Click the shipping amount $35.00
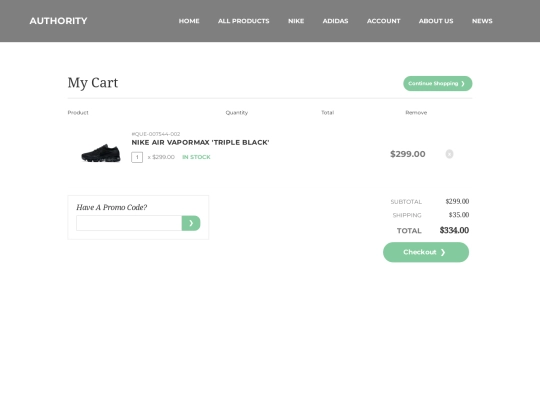Screen dimensions: 540x405 tap(459, 215)
